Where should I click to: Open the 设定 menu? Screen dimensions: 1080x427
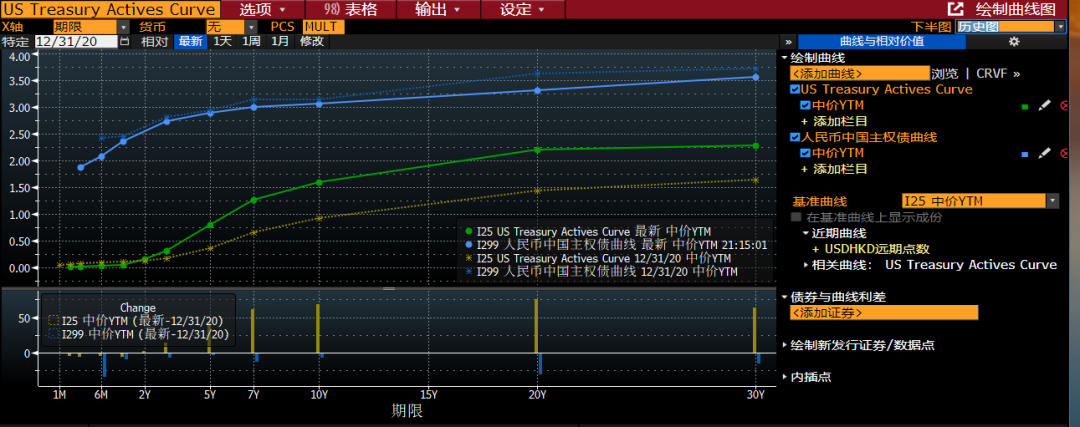(x=522, y=9)
